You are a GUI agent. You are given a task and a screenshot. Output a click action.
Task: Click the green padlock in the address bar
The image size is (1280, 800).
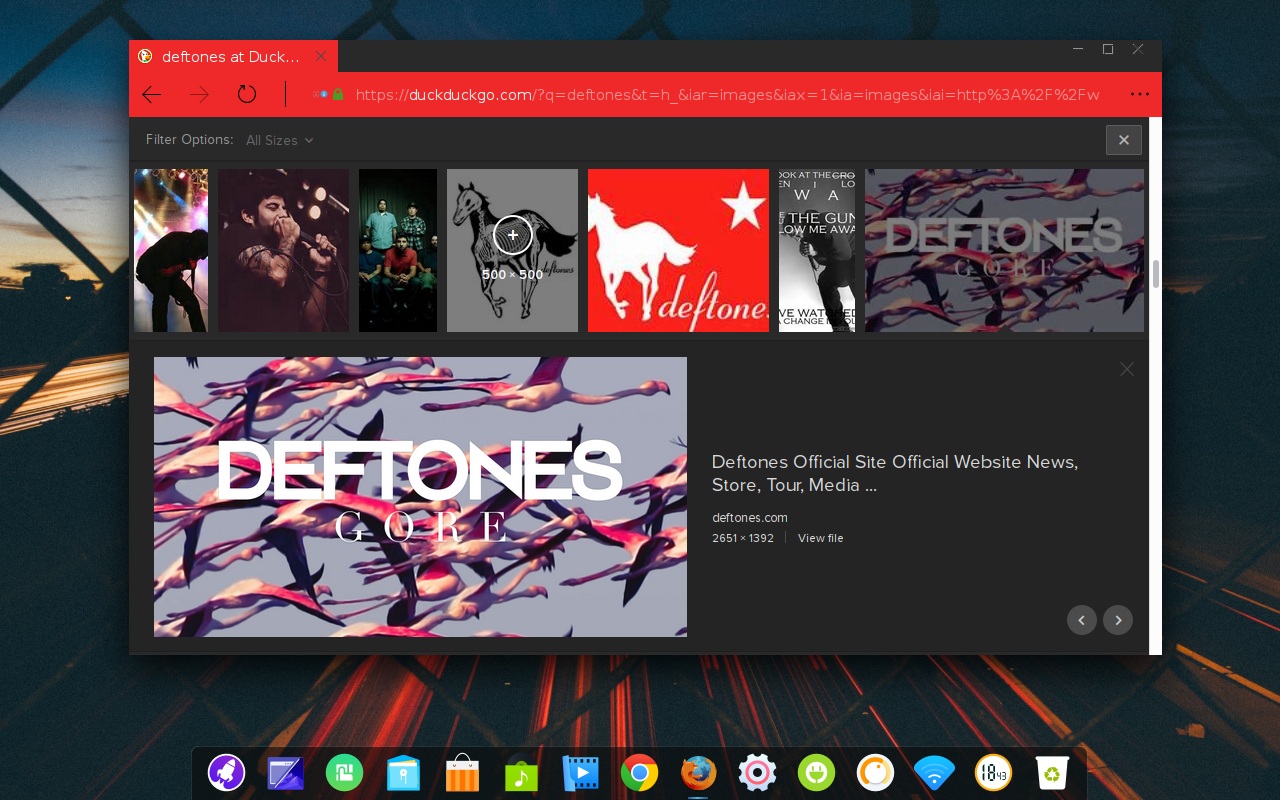pos(338,94)
